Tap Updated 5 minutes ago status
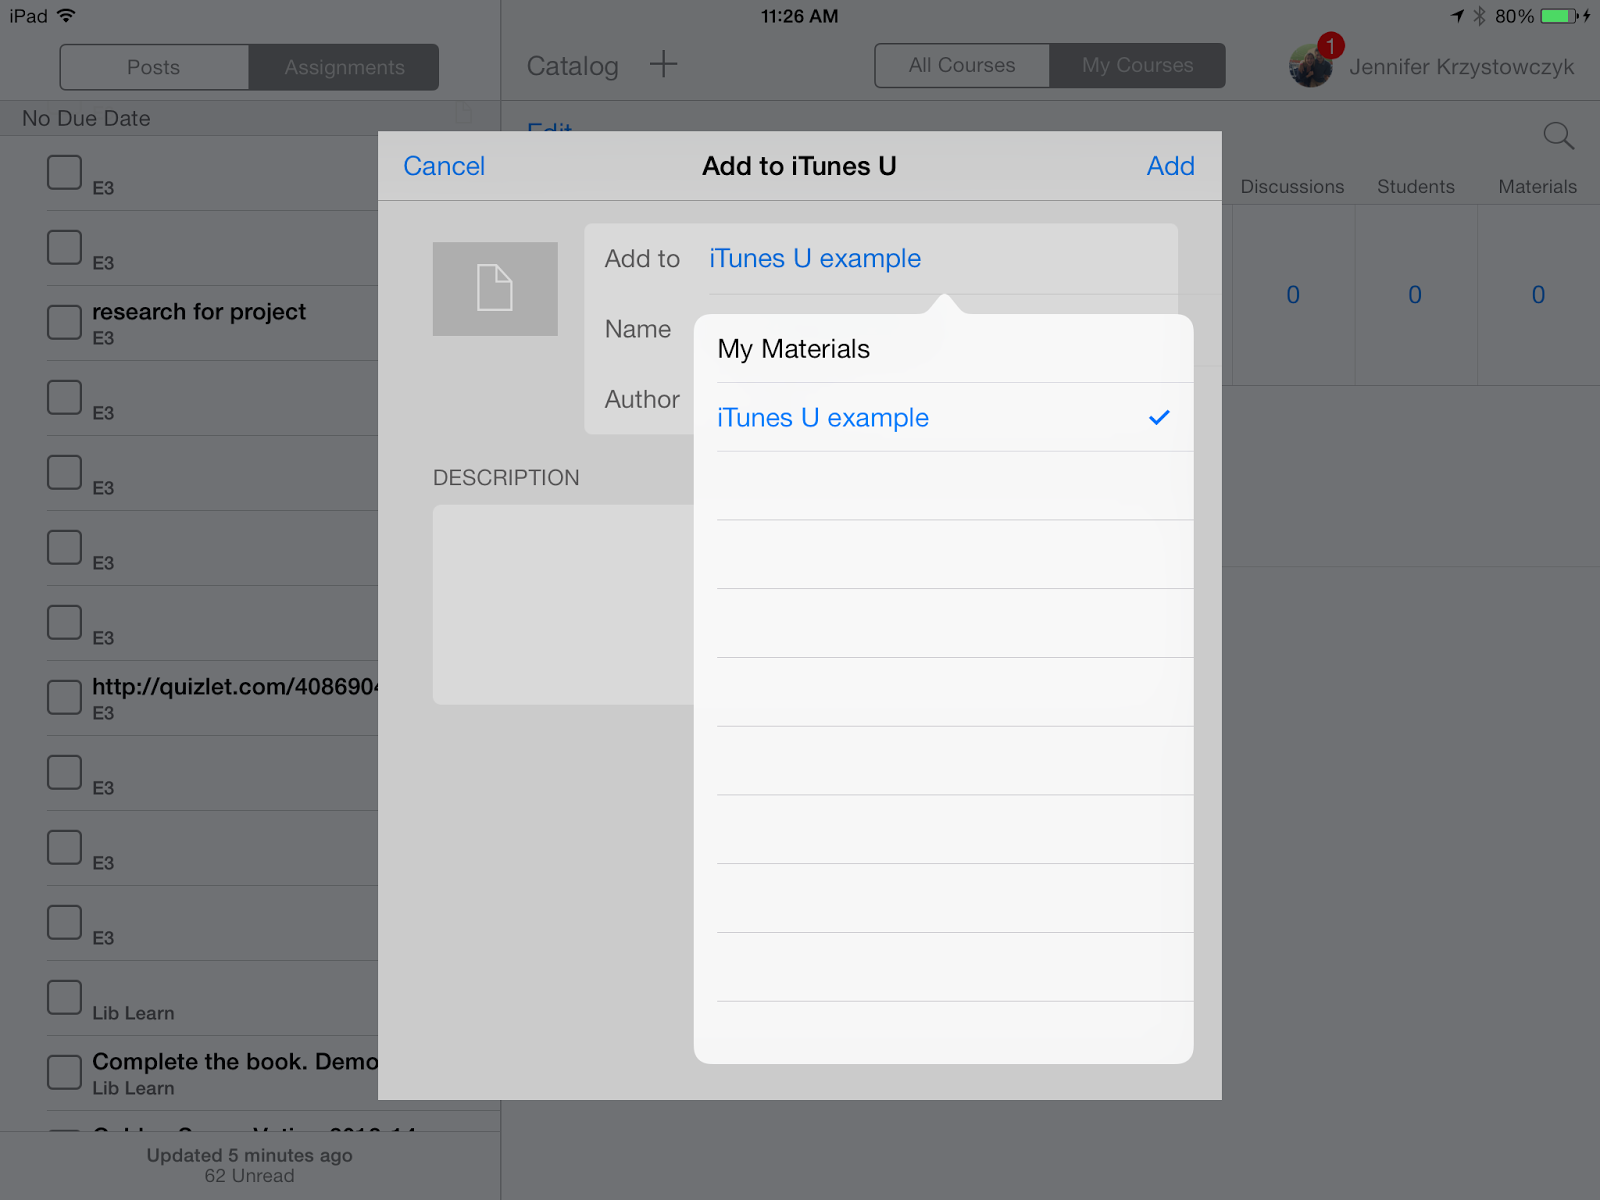Screen dimensions: 1600x1200 tap(250, 1155)
